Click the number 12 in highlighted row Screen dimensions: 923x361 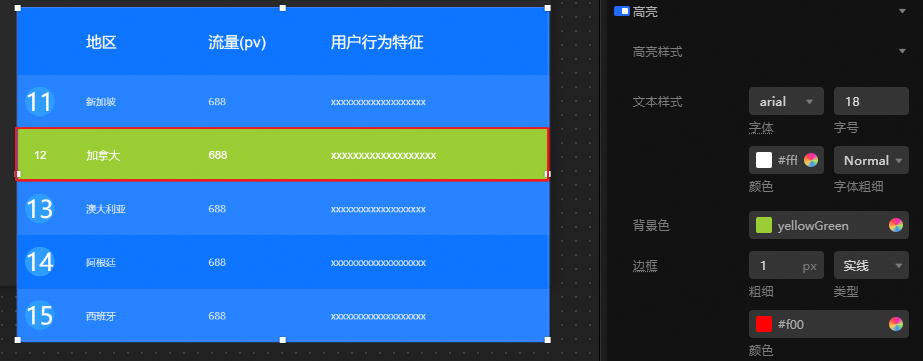pyautogui.click(x=40, y=155)
